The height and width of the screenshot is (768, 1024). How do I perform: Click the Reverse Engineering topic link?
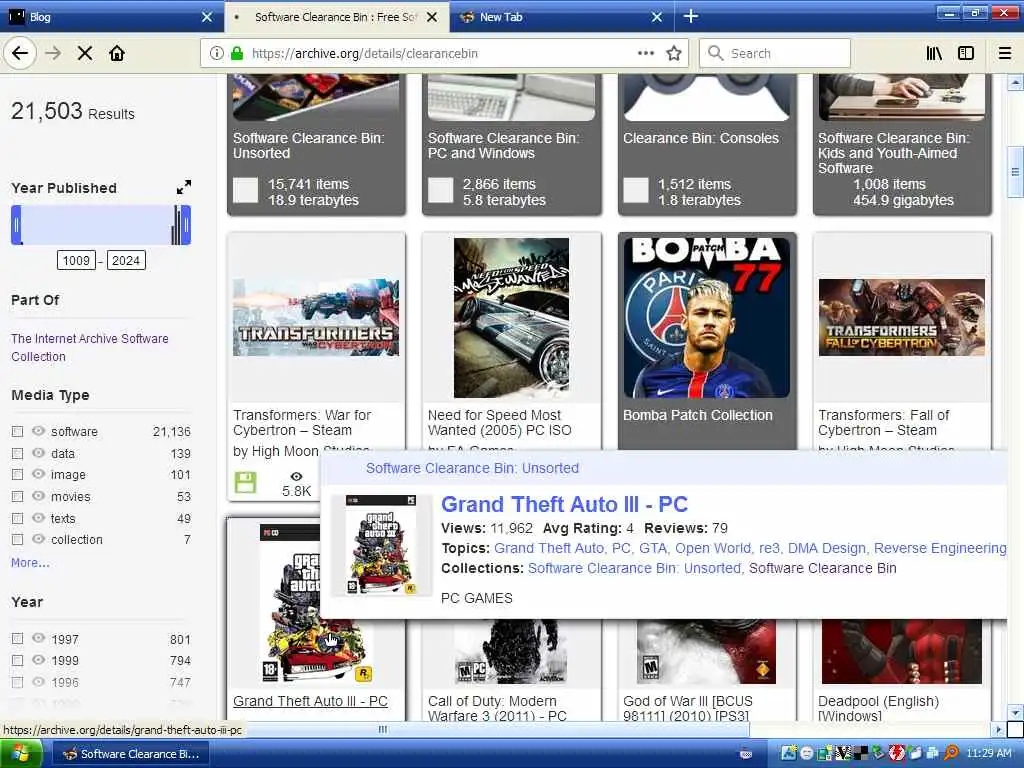pyautogui.click(x=940, y=549)
